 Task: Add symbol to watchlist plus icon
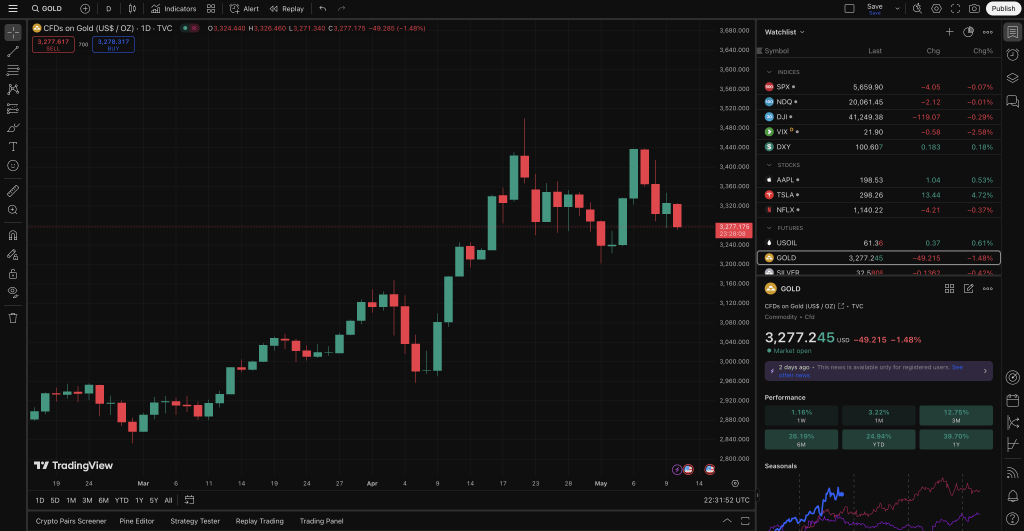click(949, 32)
